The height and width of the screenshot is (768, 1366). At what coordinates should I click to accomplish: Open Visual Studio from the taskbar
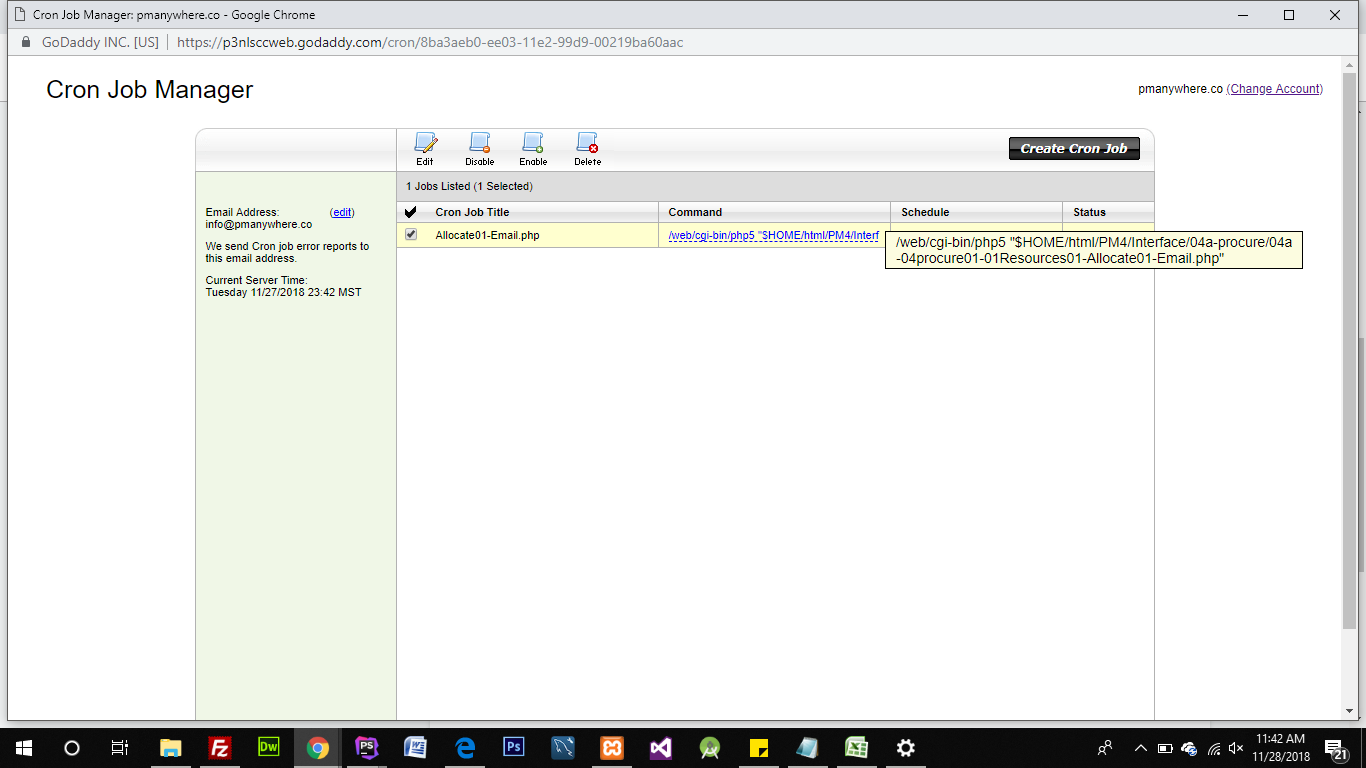pos(660,748)
